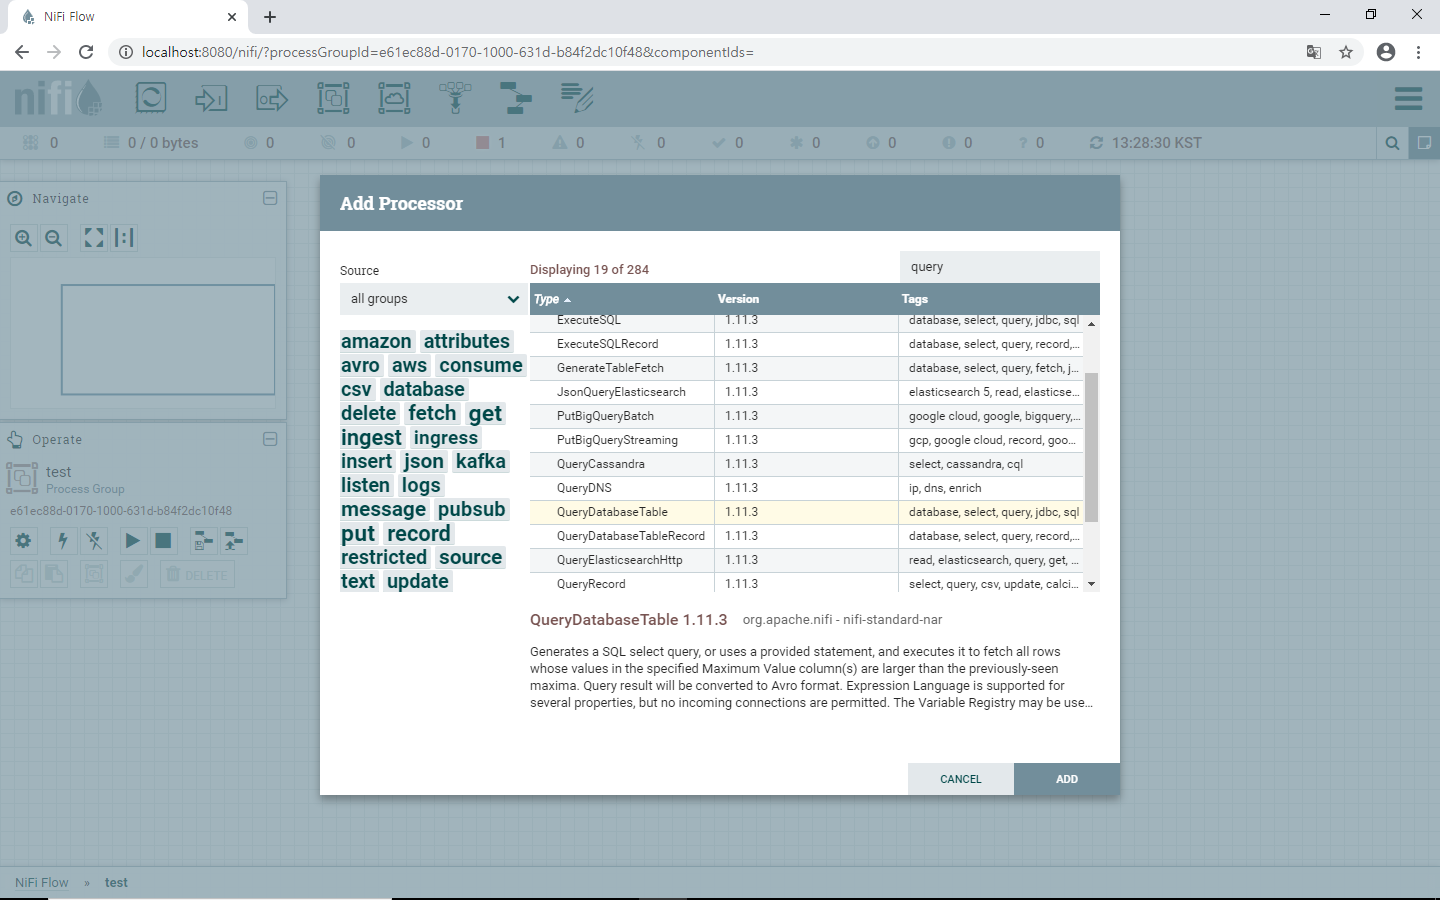This screenshot has width=1440, height=900.
Task: Filter by the 'attributes' tag
Action: click(467, 341)
